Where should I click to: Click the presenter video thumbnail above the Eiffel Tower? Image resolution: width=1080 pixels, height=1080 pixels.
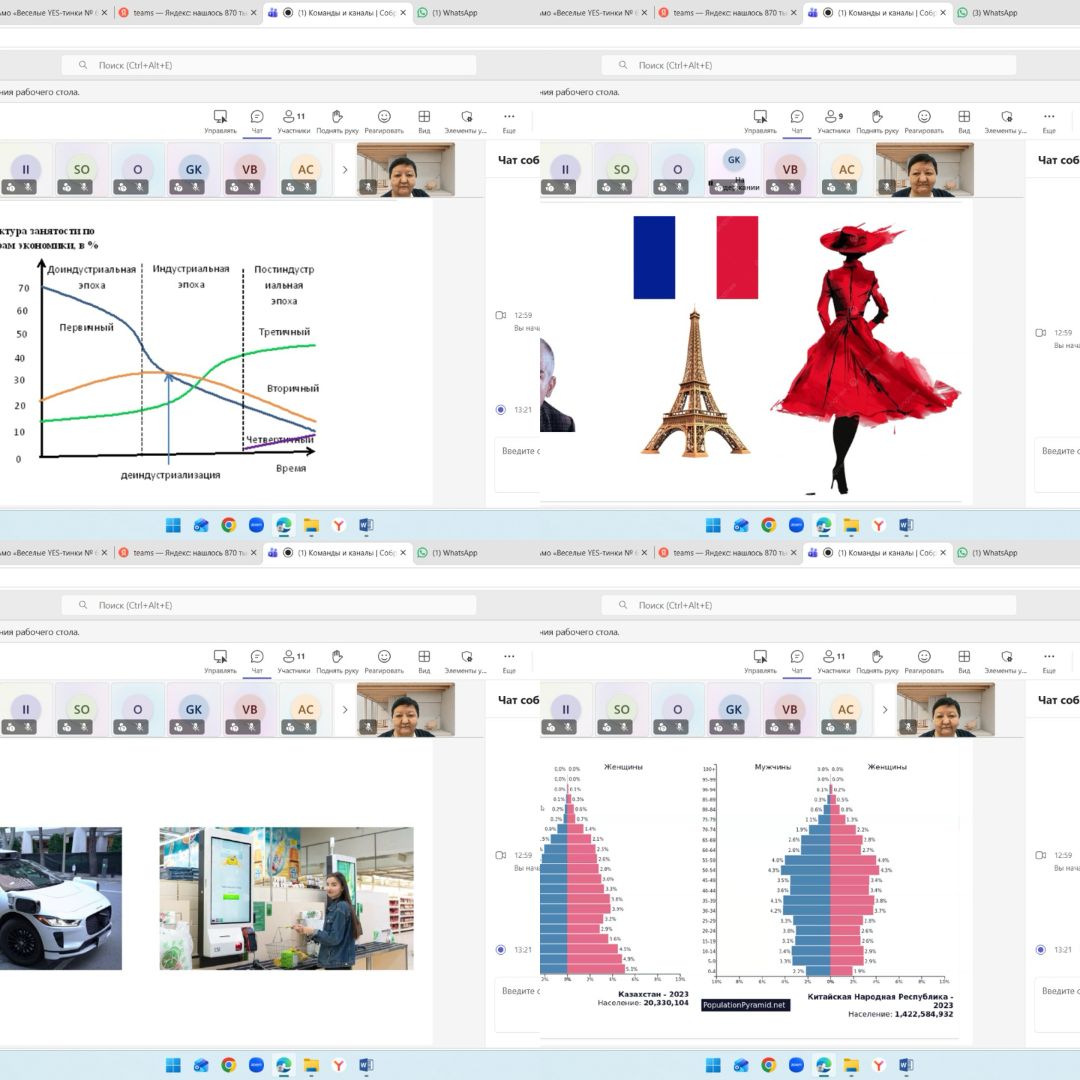pos(925,170)
